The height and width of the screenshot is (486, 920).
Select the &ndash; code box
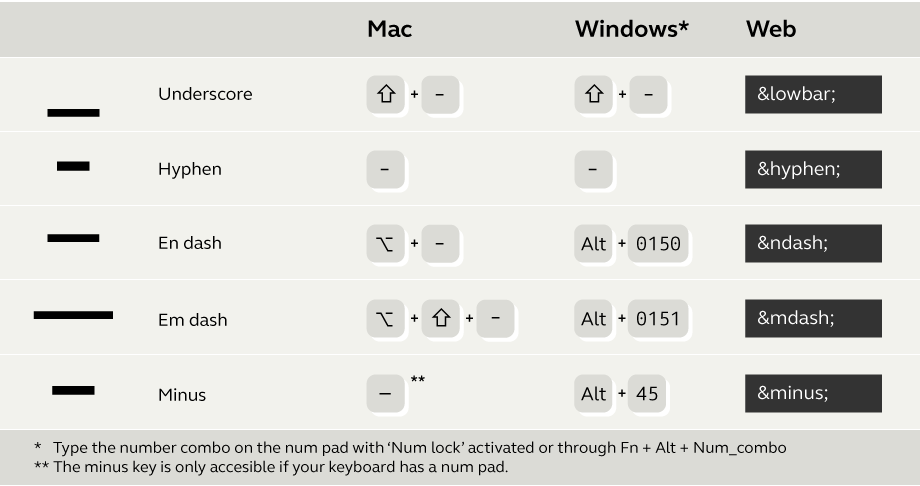point(813,243)
